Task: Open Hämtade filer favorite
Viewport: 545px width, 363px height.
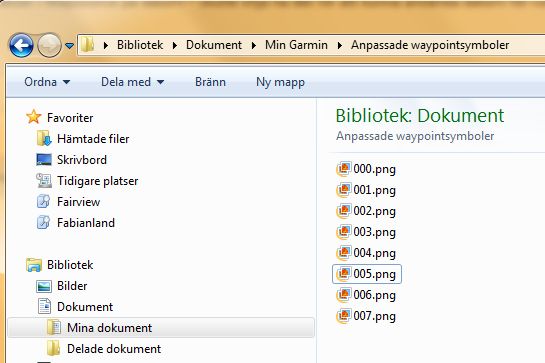Action: pos(93,139)
